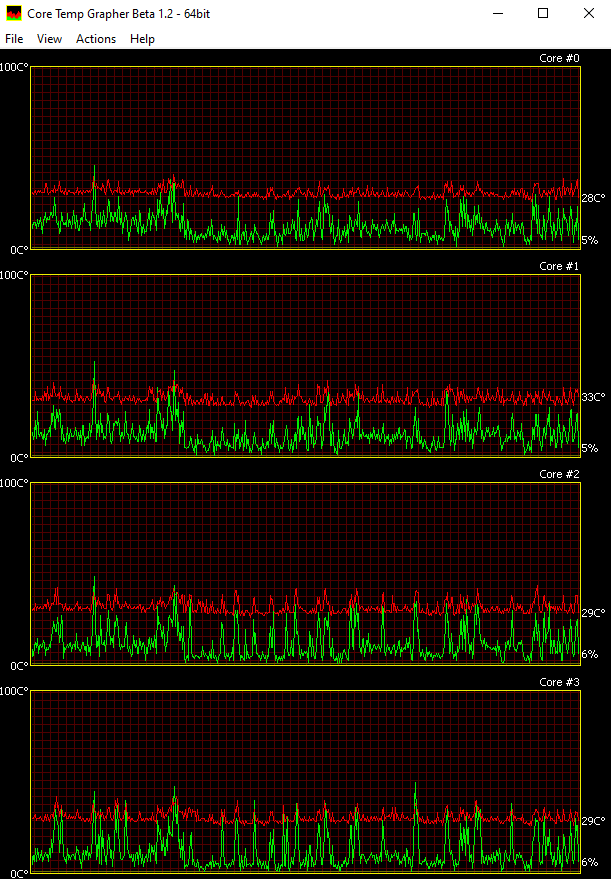The height and width of the screenshot is (879, 611).
Task: Click Core #2's 6% load value
Action: [590, 654]
